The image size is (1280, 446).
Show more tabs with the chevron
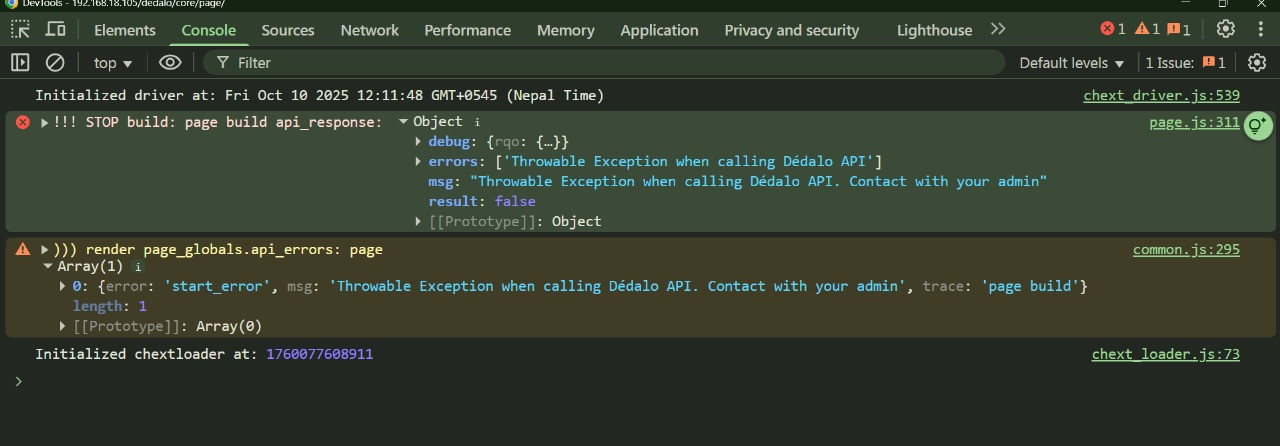(x=997, y=30)
